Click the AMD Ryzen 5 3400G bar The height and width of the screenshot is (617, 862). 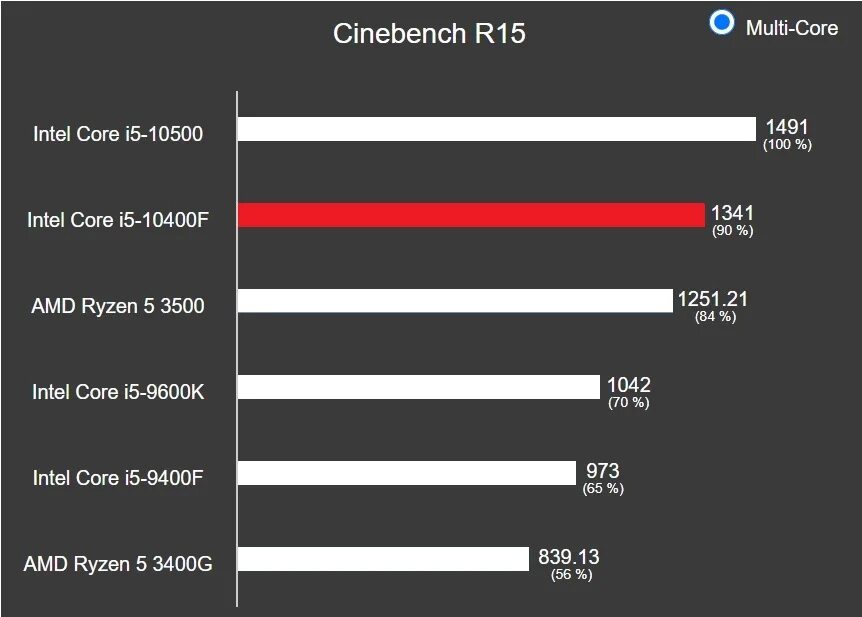click(x=384, y=559)
